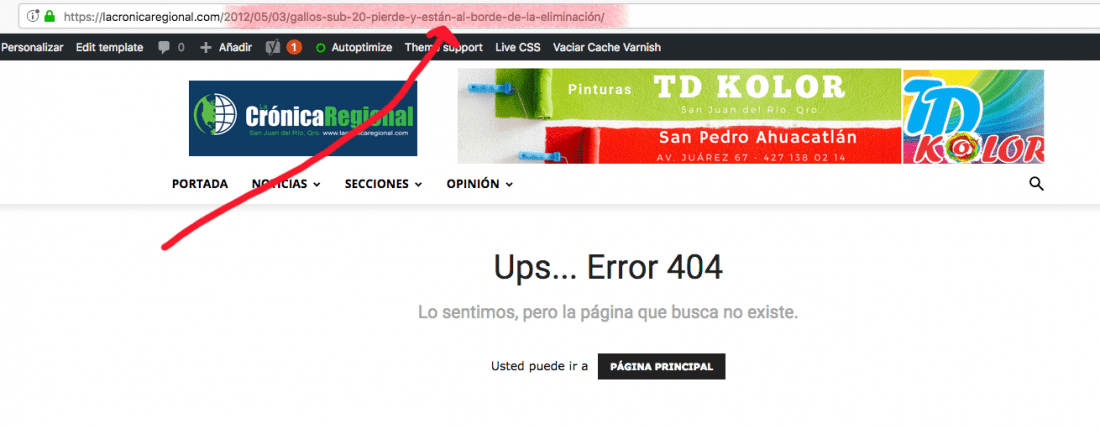Screen dimensions: 1100x429
Task: Click the site info icon in address bar
Action: 32,15
